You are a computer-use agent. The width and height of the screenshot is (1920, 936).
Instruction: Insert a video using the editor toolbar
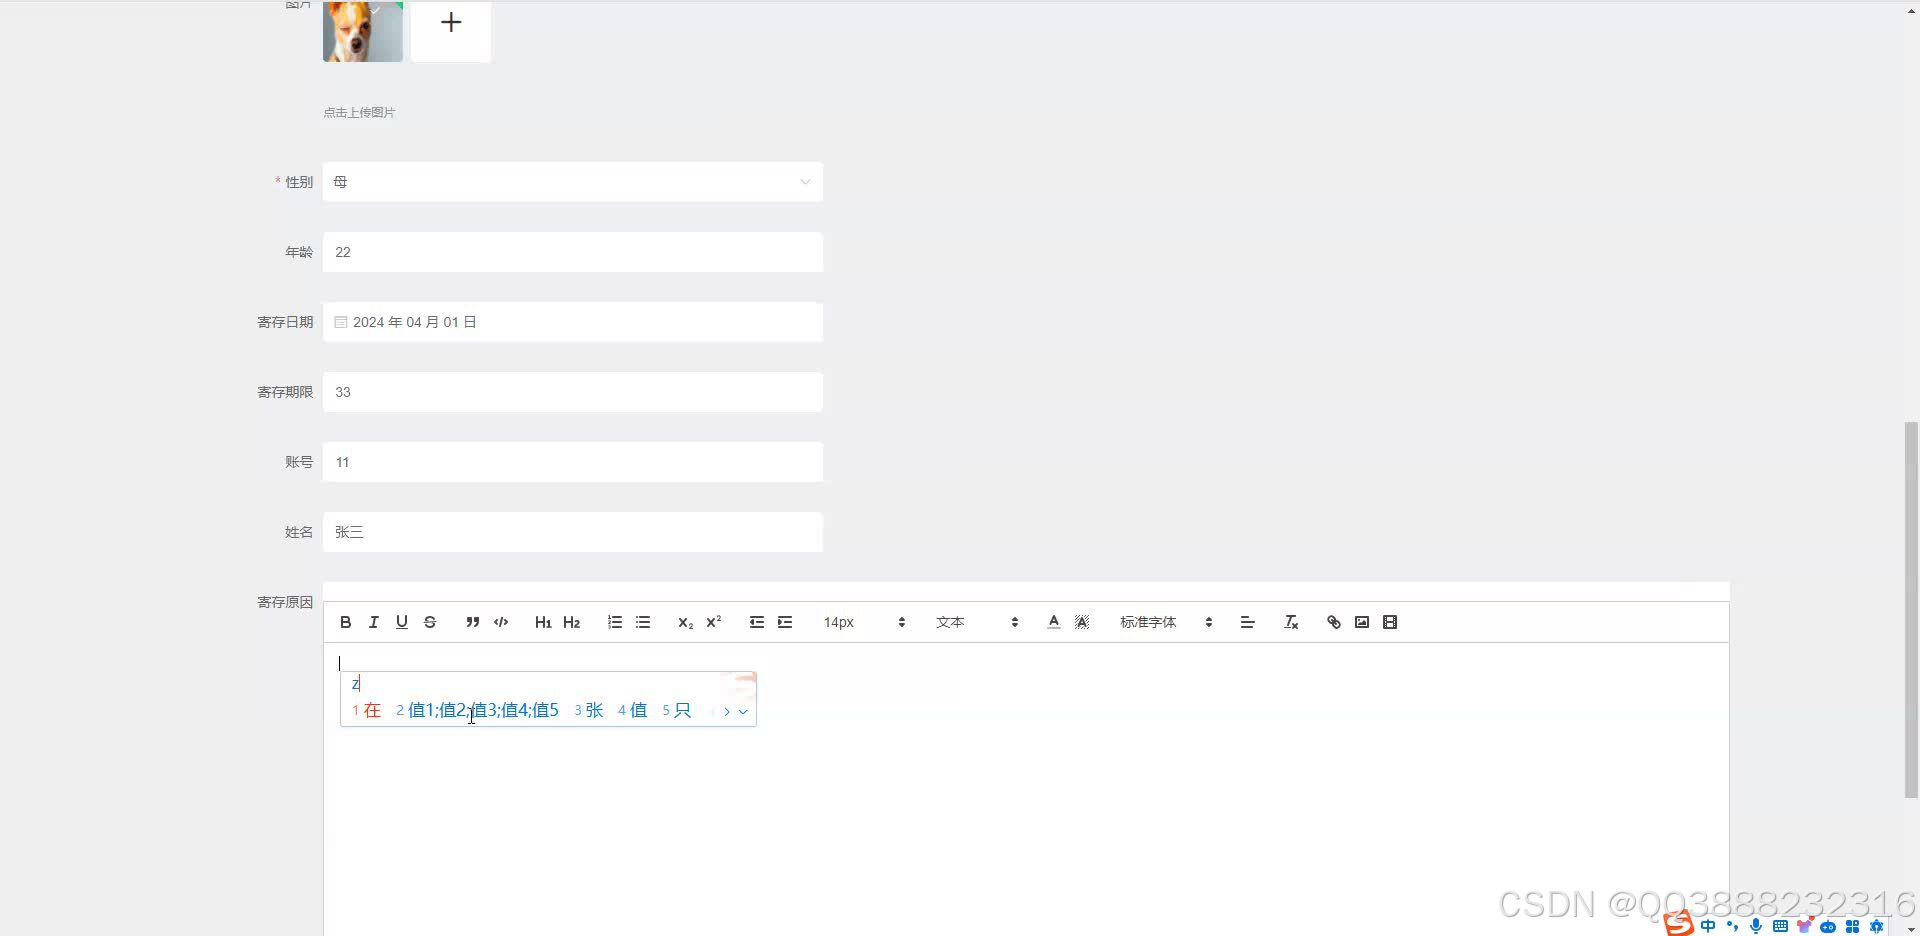click(x=1389, y=621)
